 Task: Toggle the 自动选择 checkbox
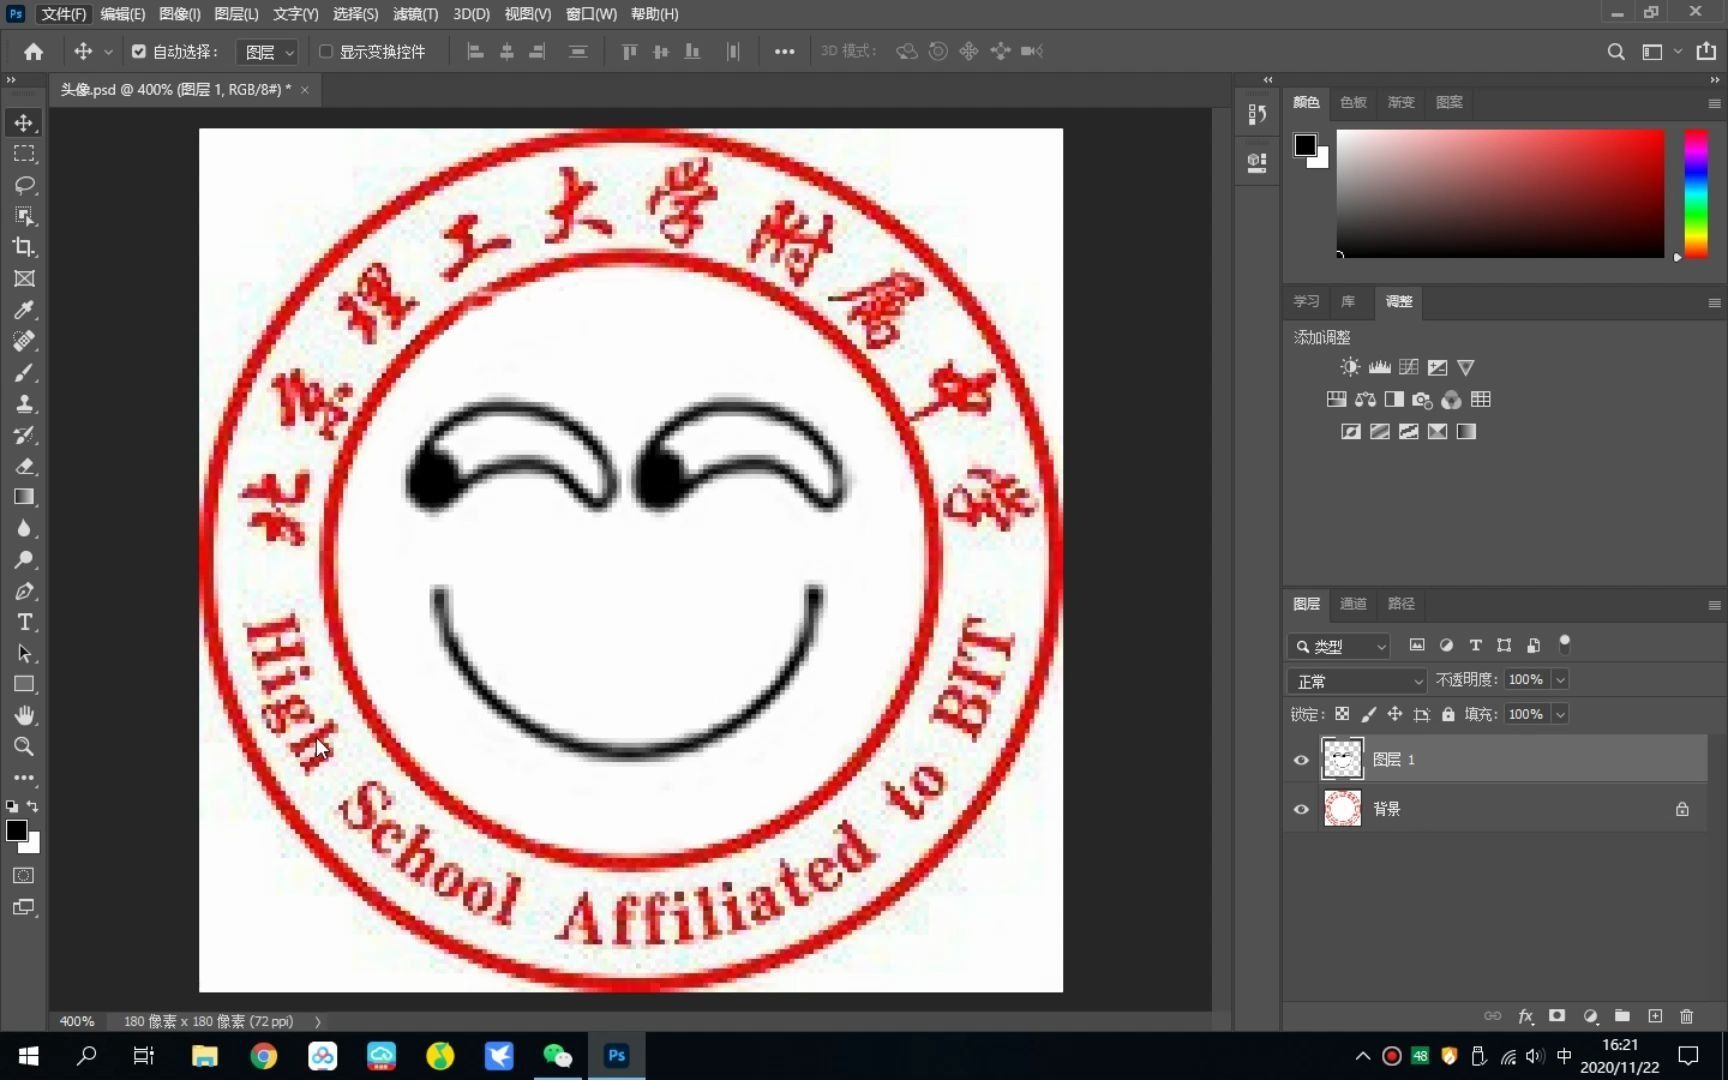tap(139, 51)
